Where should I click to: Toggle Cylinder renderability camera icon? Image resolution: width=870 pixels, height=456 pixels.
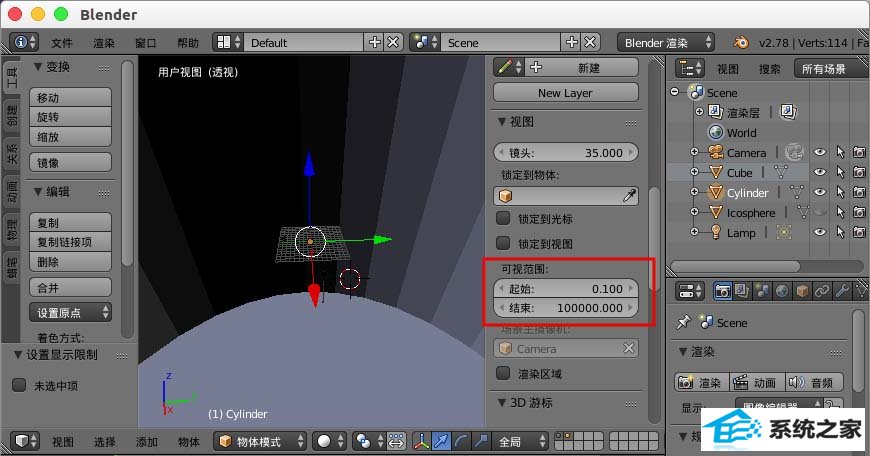859,192
